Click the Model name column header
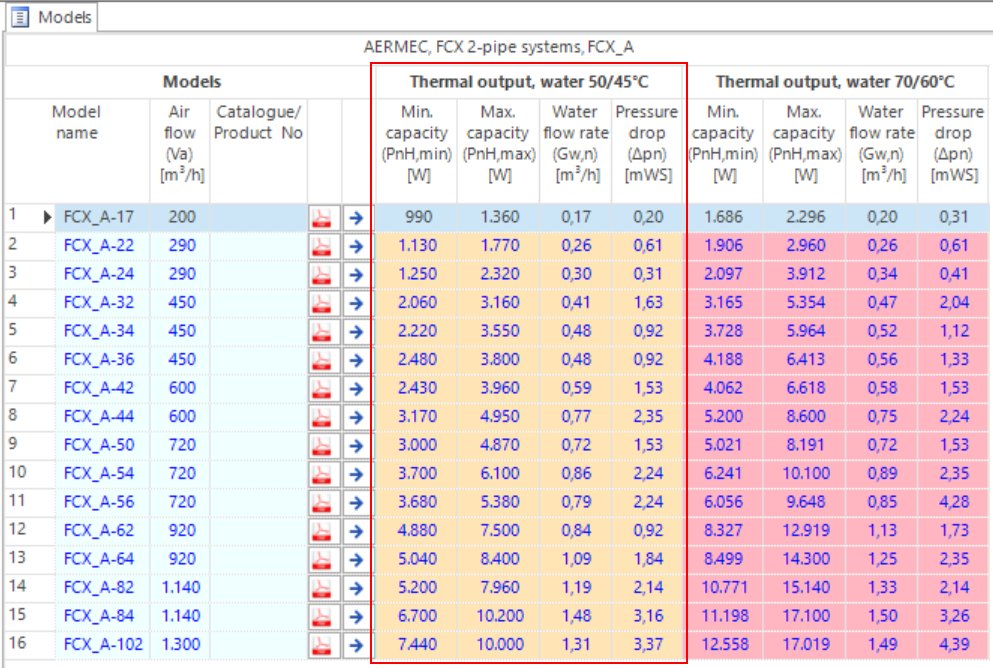The image size is (993, 668). 77,123
